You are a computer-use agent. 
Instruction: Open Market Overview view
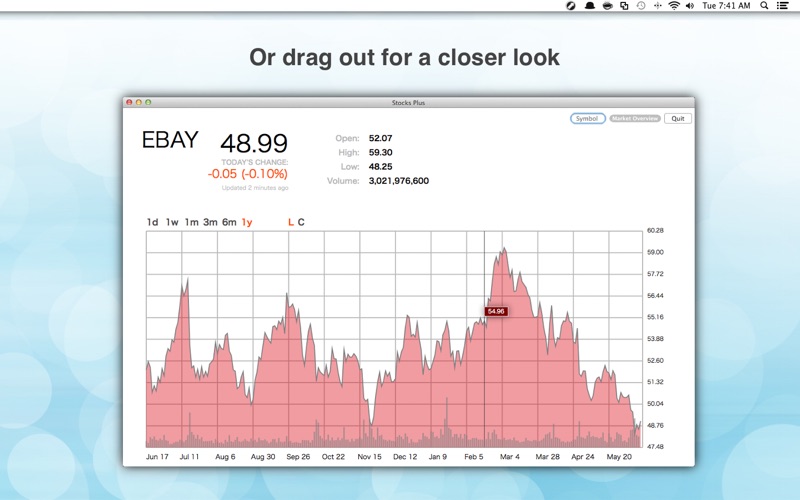tap(635, 118)
